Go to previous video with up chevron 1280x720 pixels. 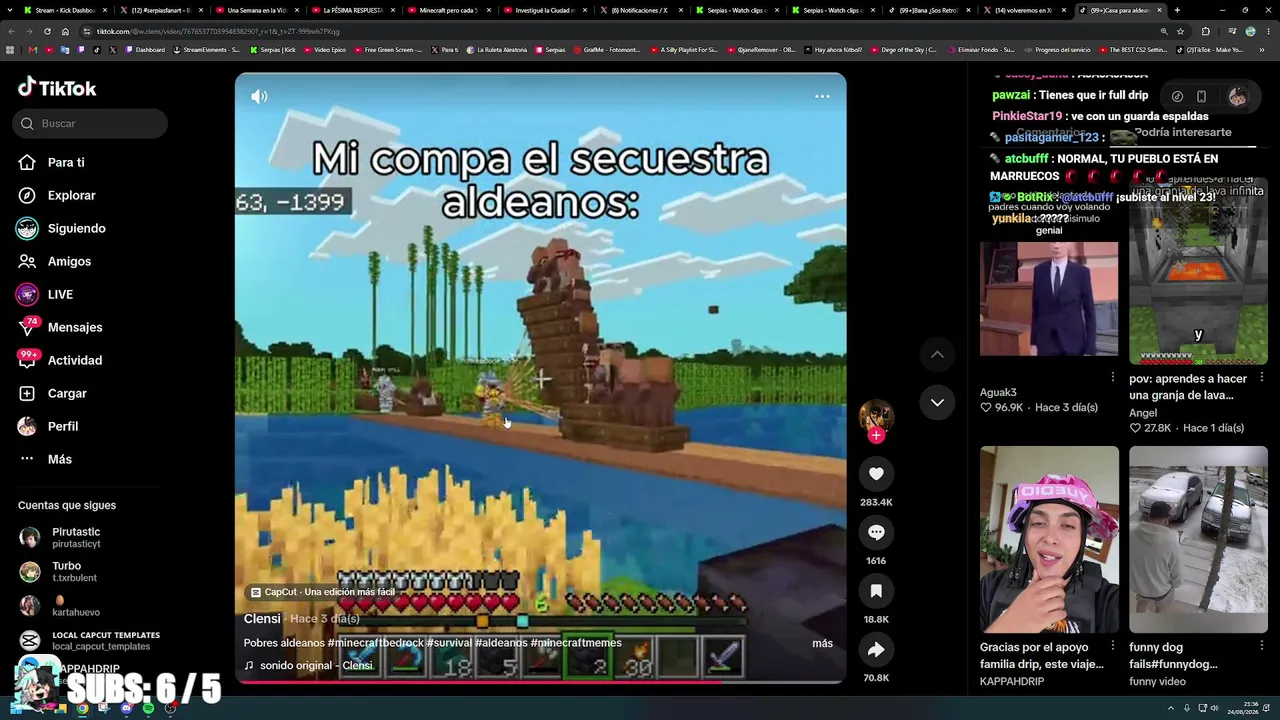(x=937, y=355)
